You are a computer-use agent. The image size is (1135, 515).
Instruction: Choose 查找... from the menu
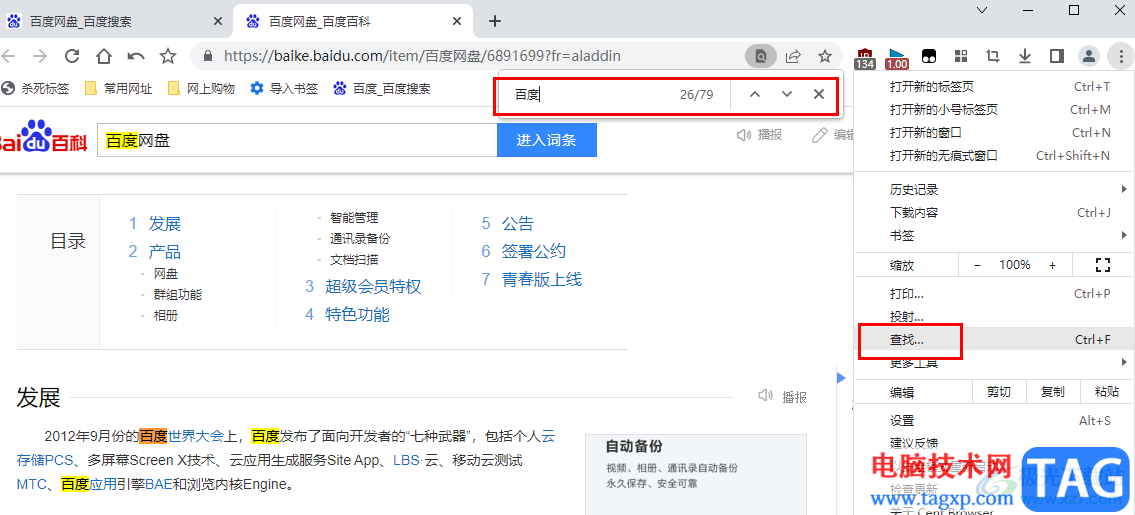click(992, 340)
